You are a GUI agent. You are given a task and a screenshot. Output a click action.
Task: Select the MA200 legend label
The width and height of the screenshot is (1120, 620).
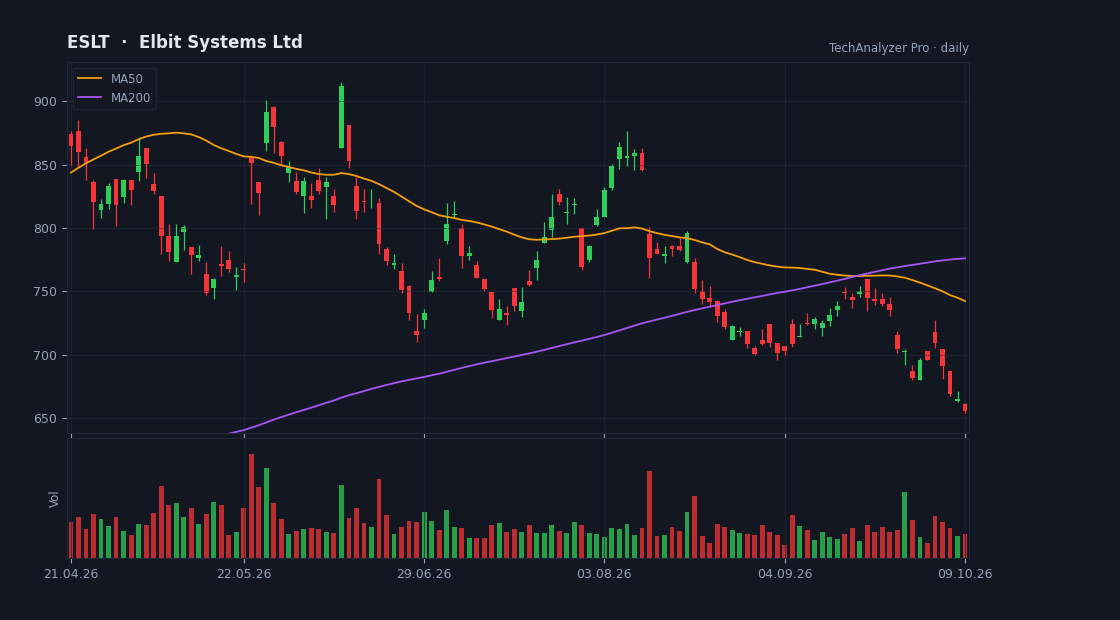tap(131, 98)
